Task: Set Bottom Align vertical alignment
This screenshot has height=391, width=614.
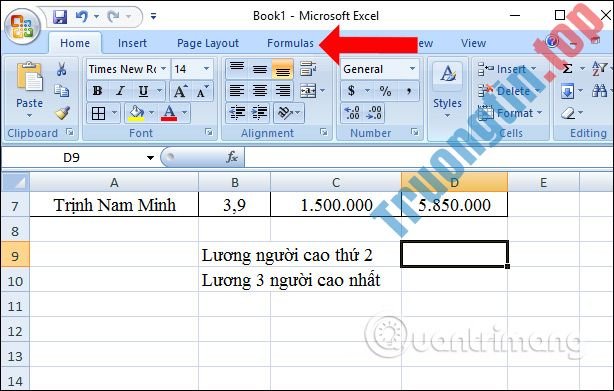Action: pyautogui.click(x=282, y=69)
